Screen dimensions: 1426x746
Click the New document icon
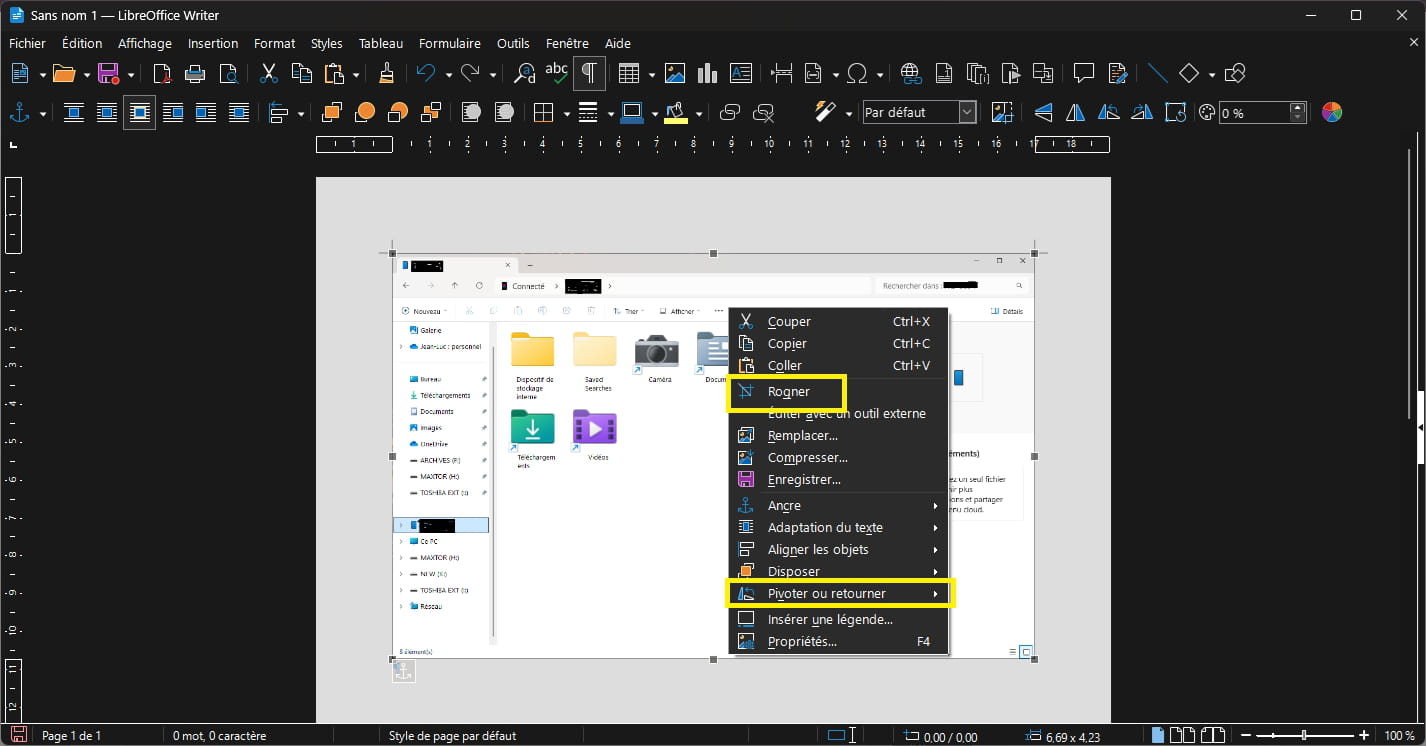20,73
